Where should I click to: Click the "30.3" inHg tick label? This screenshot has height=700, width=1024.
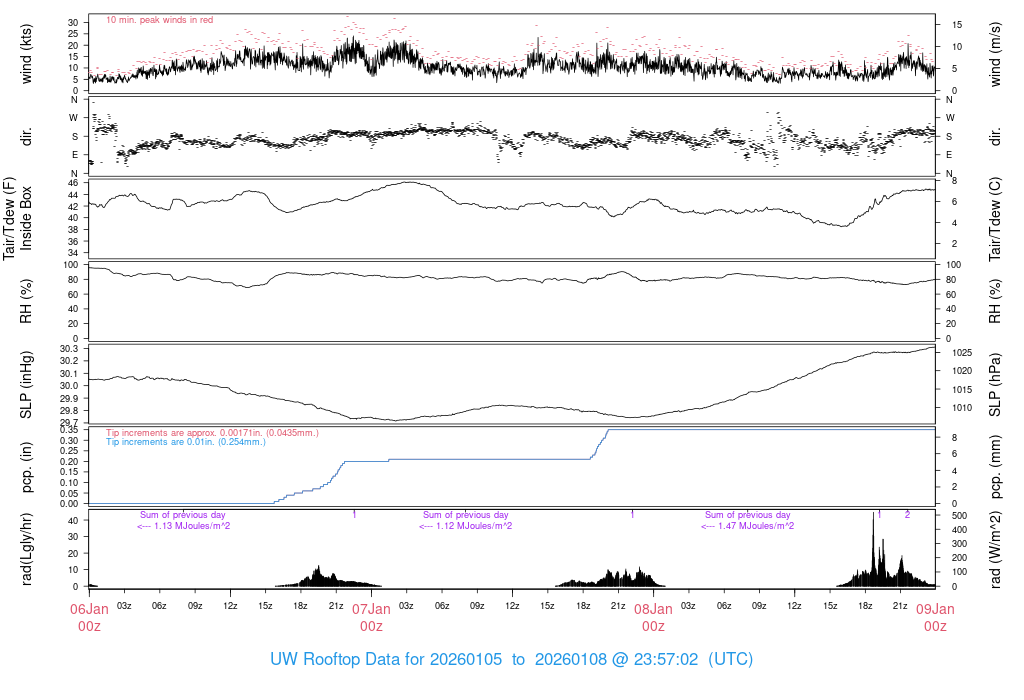69,349
